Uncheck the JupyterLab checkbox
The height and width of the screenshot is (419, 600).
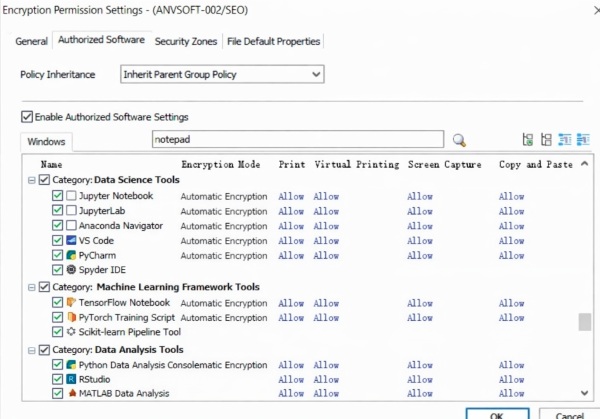57,210
